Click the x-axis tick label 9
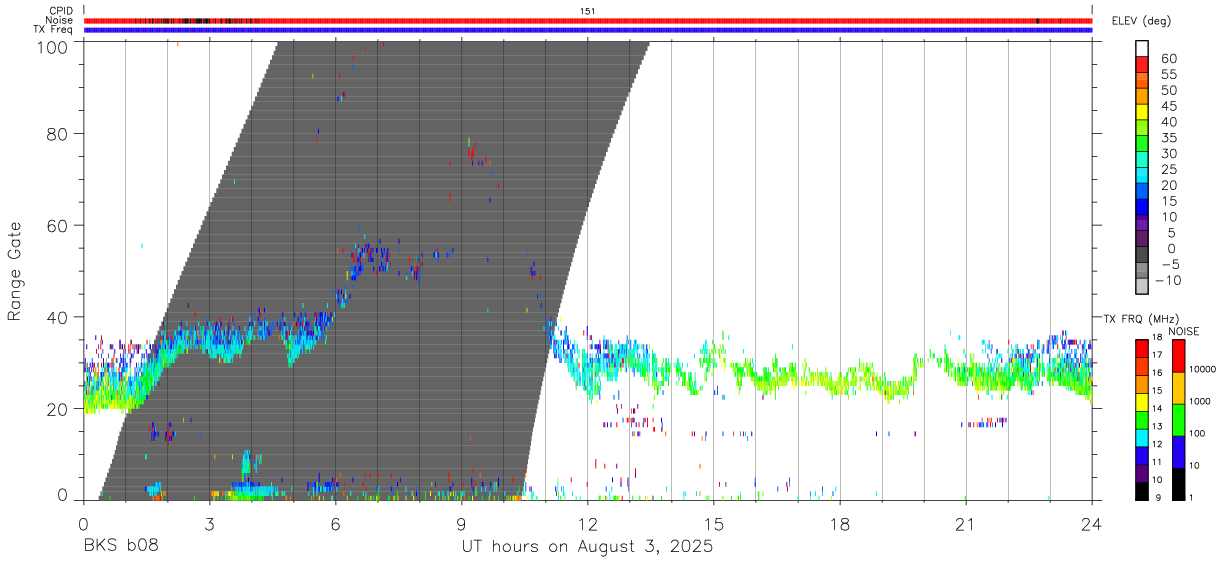 click(461, 524)
